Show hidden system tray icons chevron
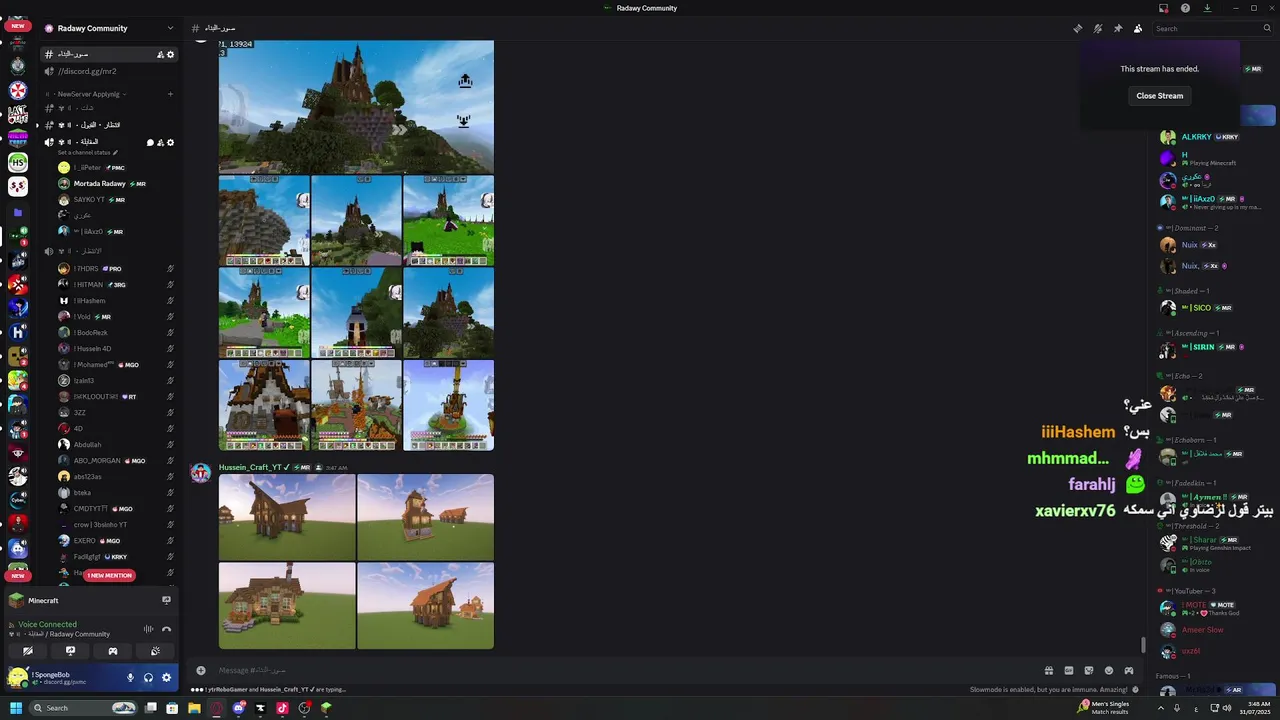Viewport: 1280px width, 720px height. tap(1160, 708)
